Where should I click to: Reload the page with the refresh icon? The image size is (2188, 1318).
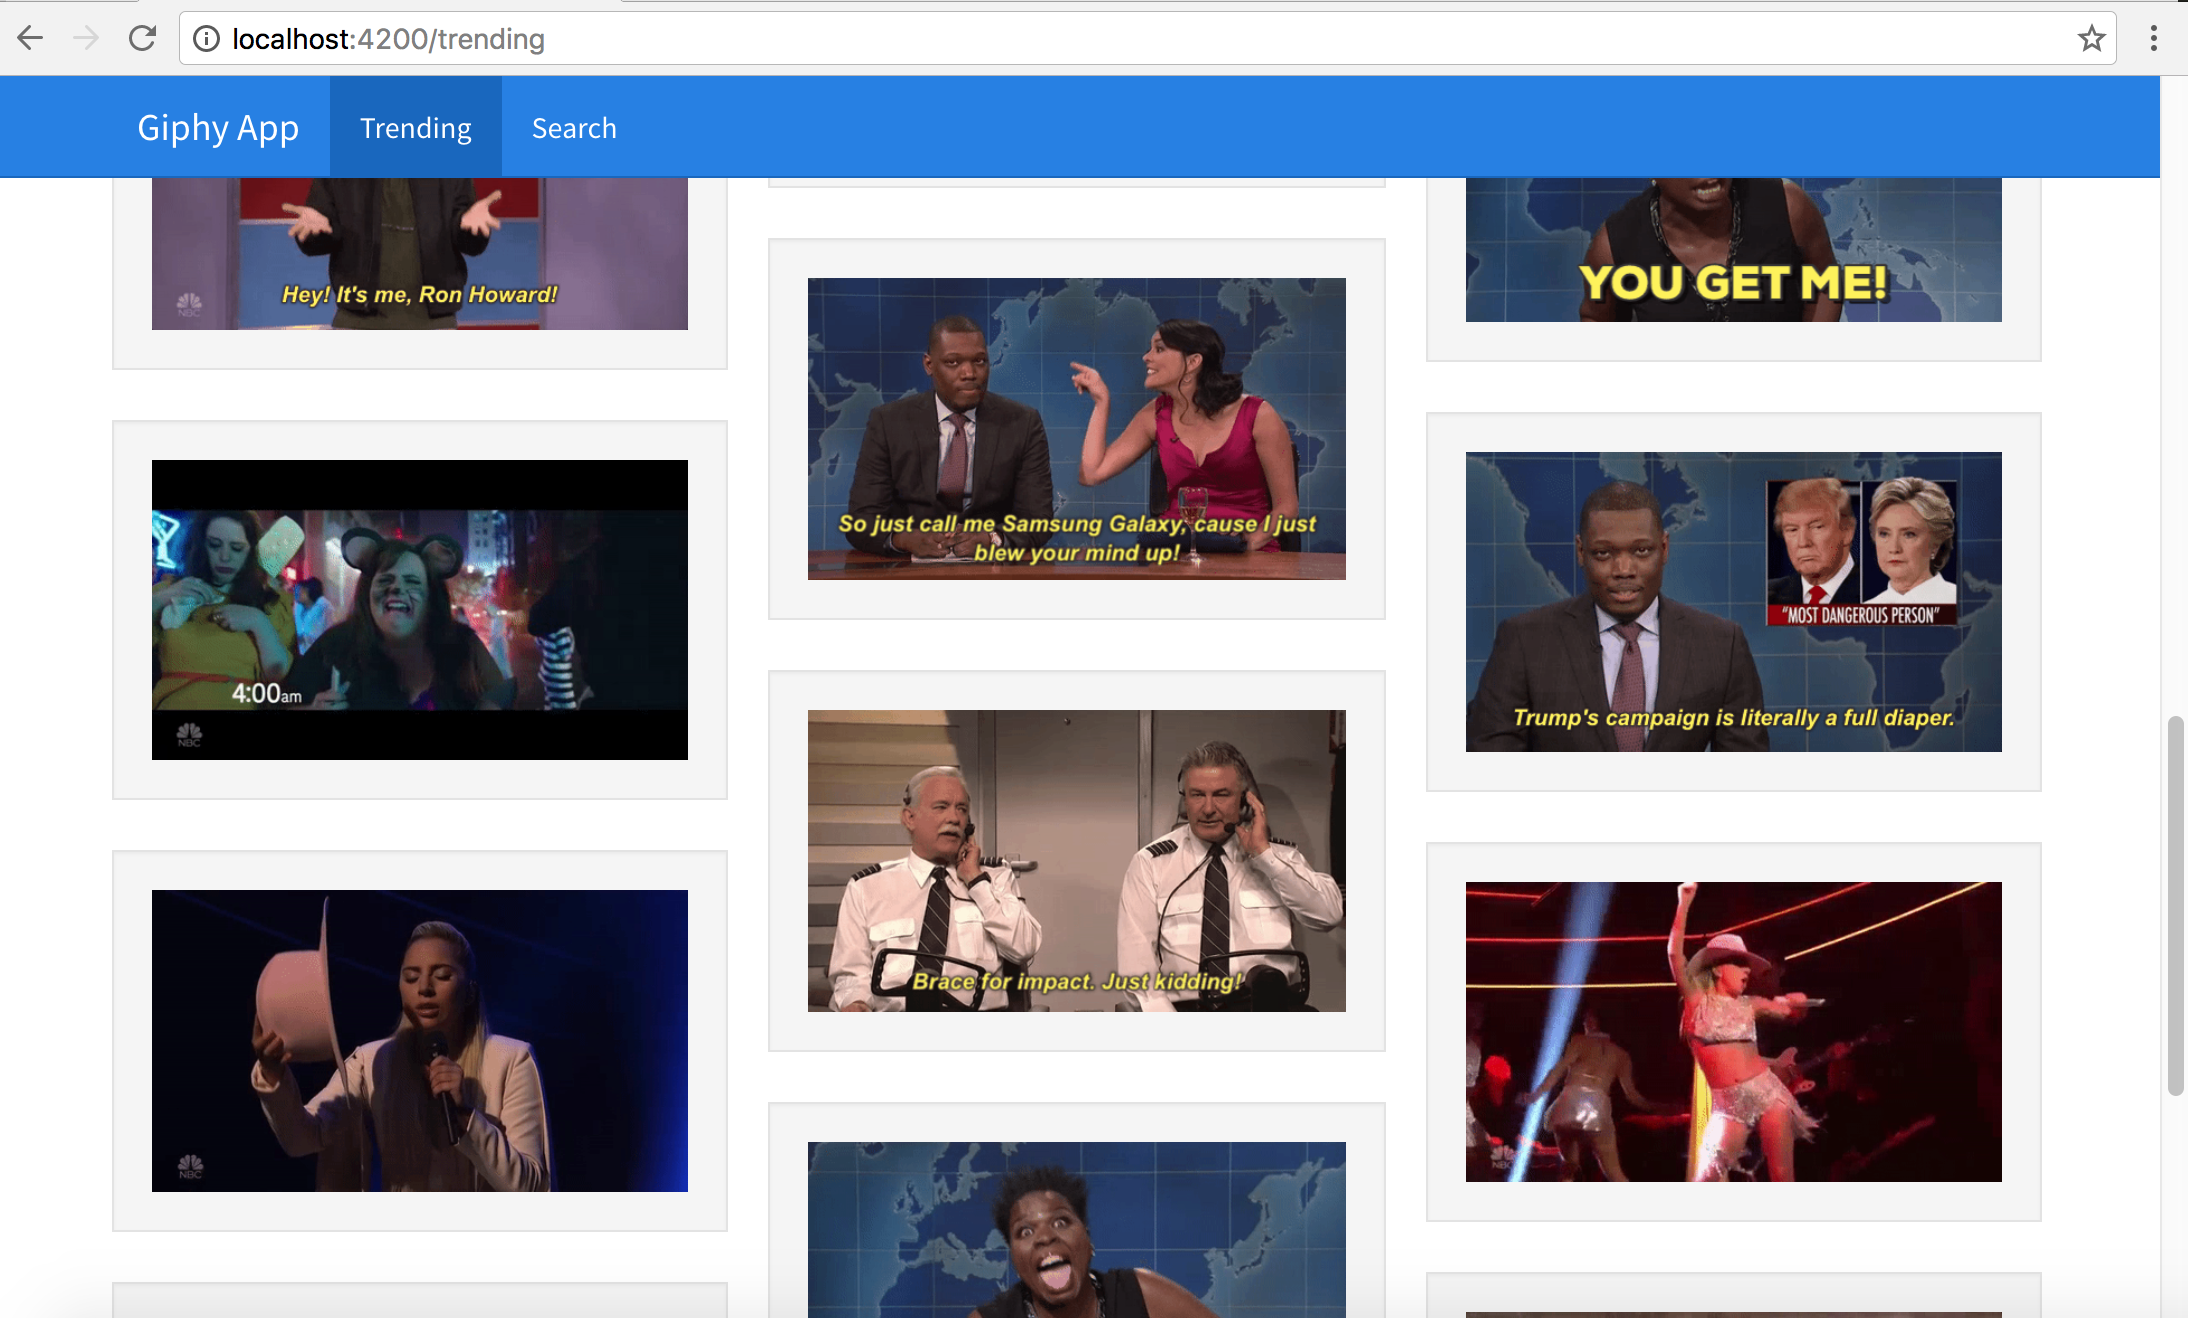tap(142, 38)
